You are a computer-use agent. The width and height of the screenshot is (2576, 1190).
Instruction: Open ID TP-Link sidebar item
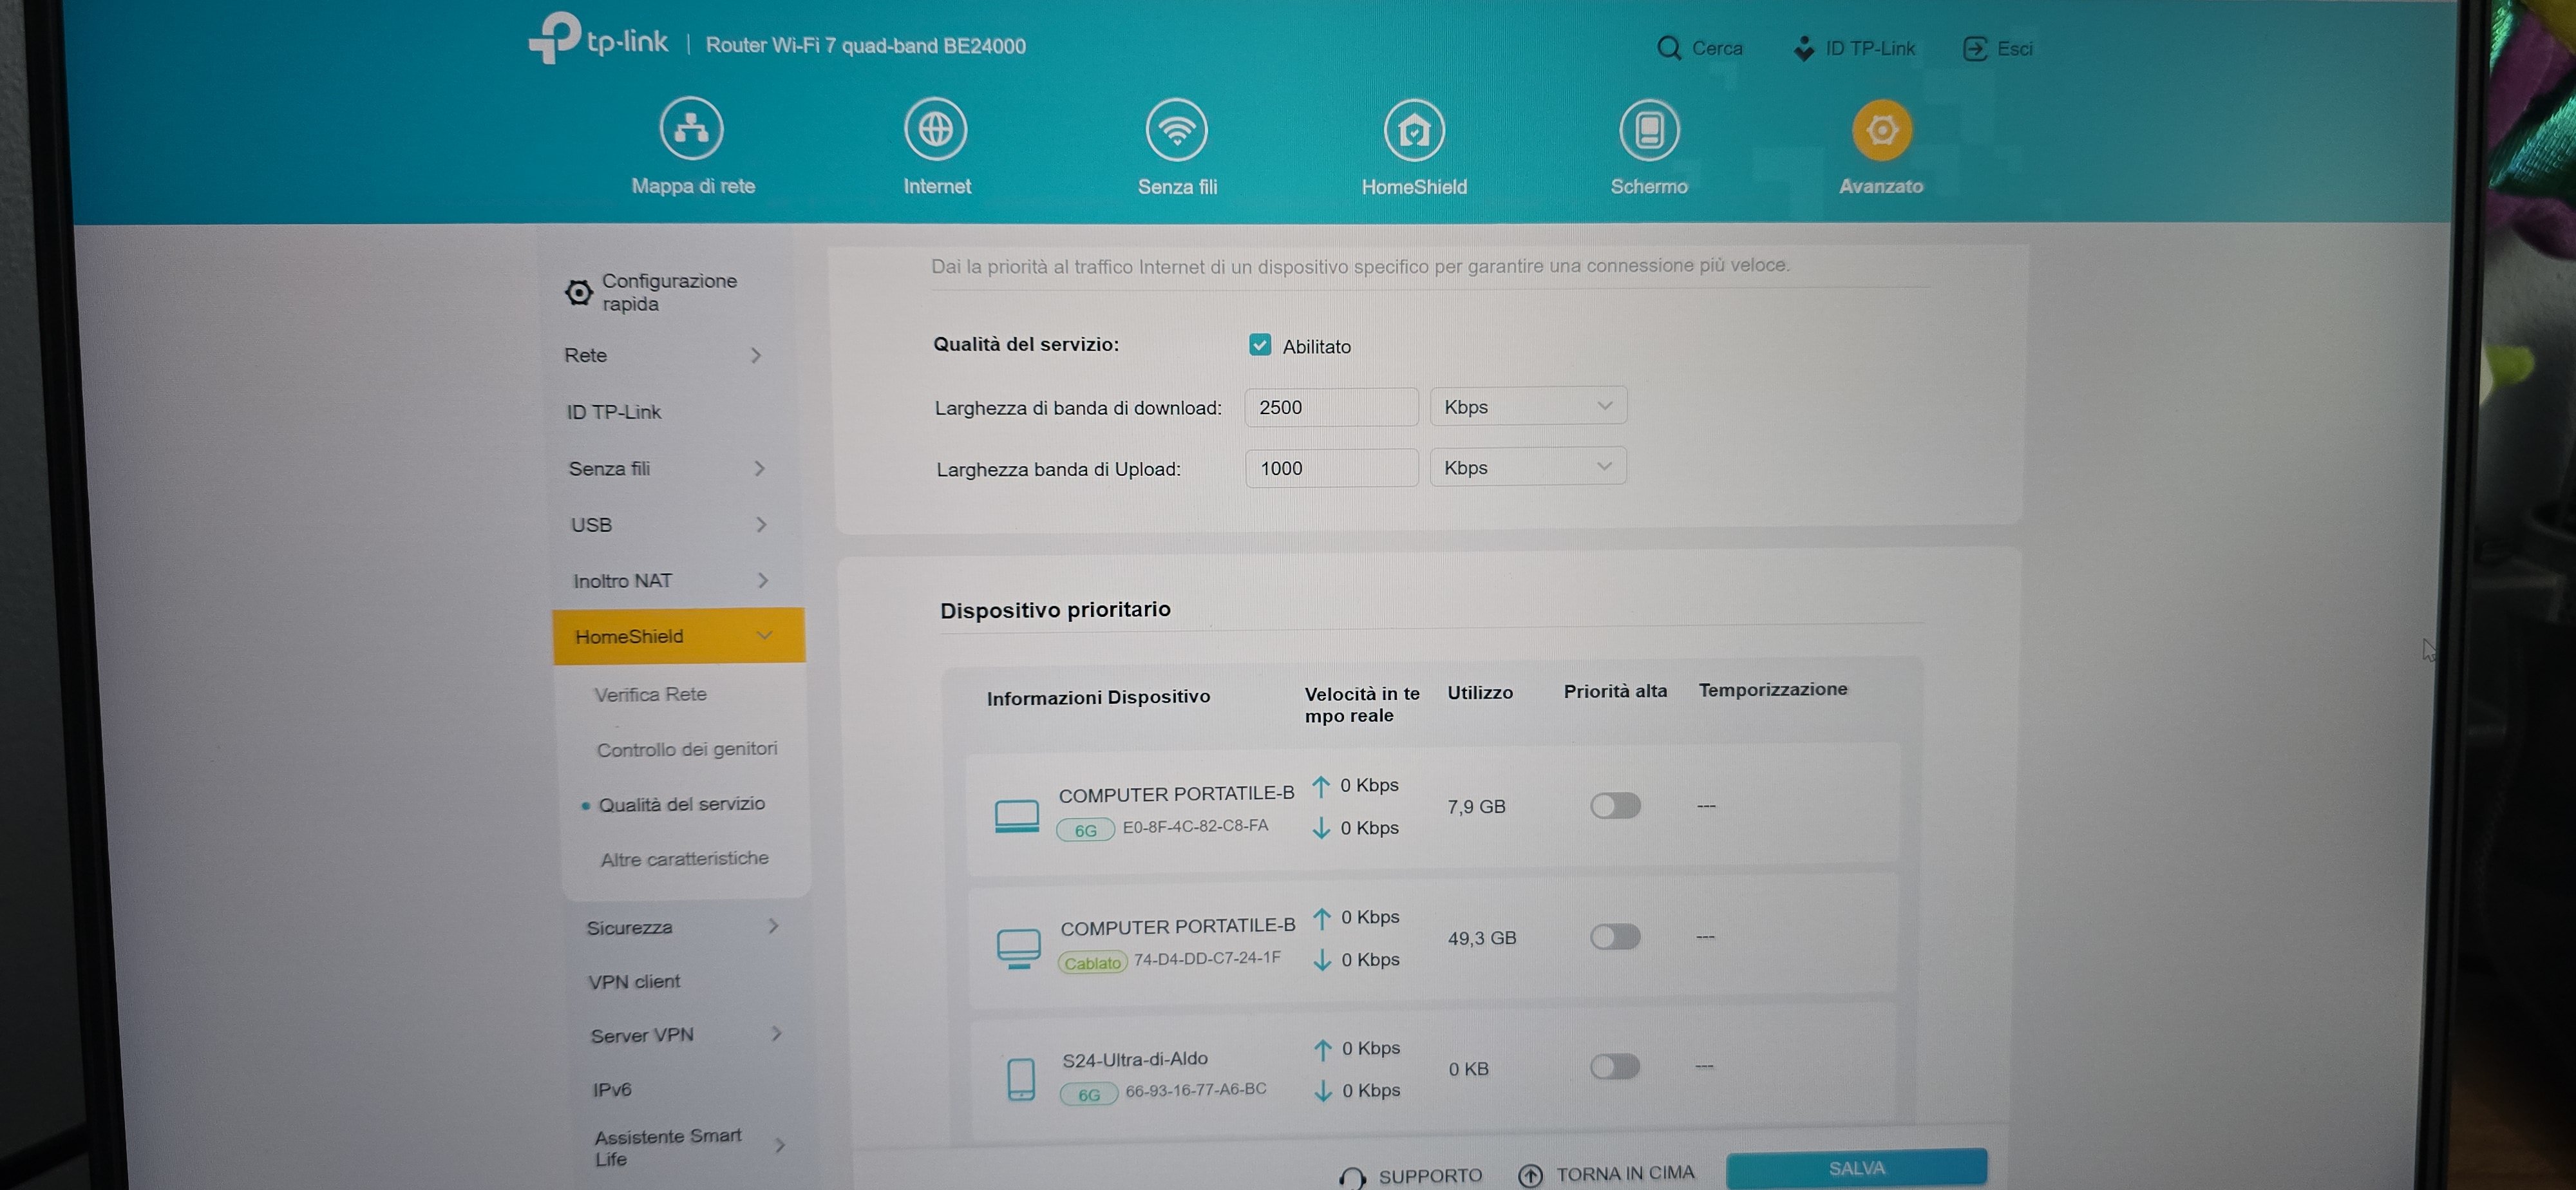(614, 412)
